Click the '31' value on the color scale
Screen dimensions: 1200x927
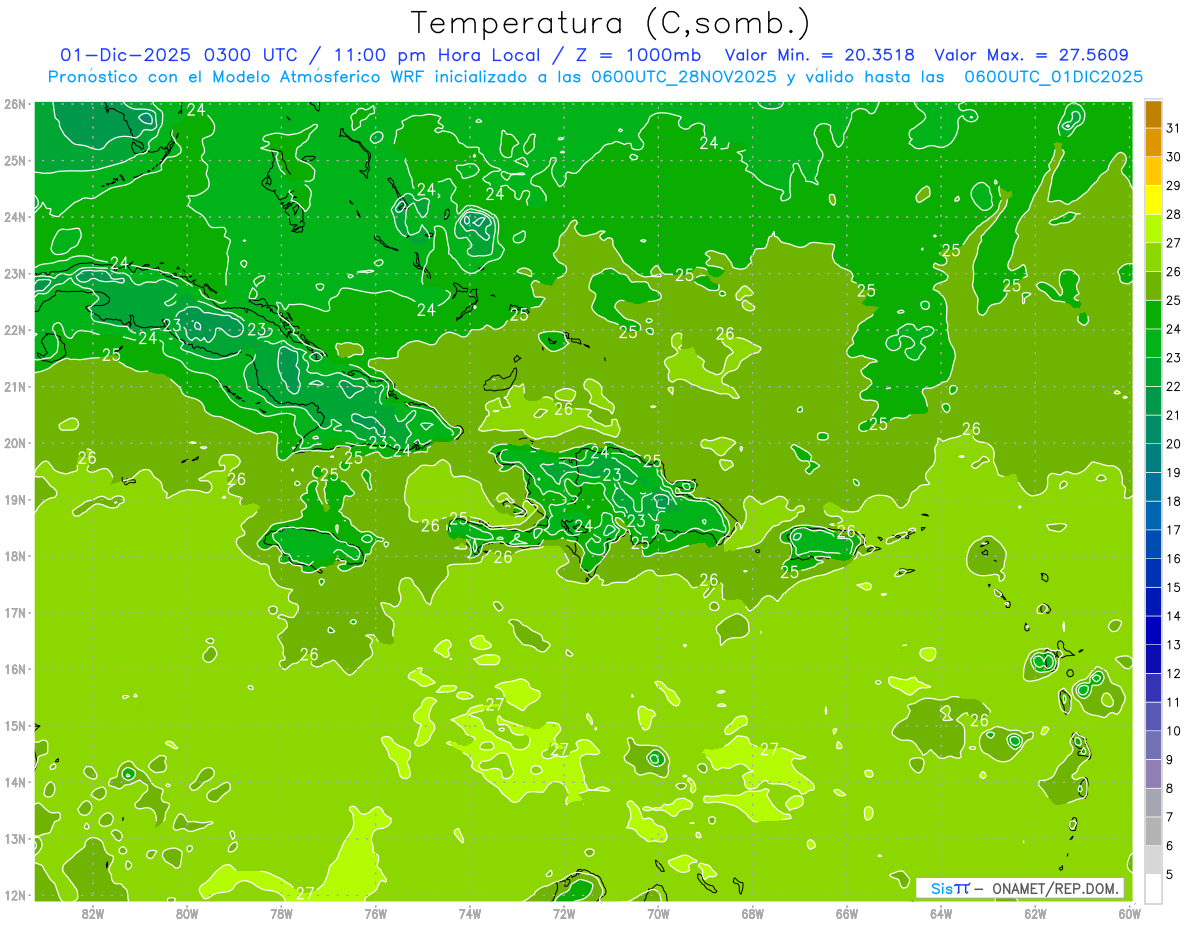(1173, 128)
